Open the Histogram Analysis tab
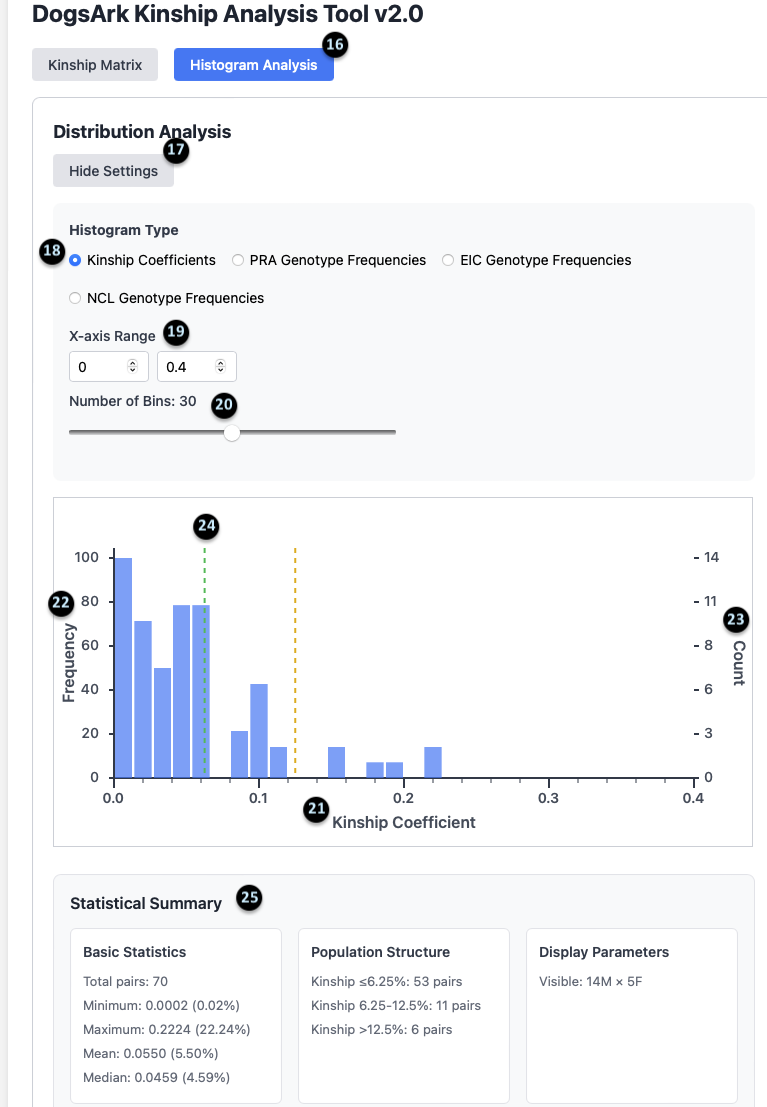This screenshot has width=767, height=1107. pyautogui.click(x=253, y=64)
